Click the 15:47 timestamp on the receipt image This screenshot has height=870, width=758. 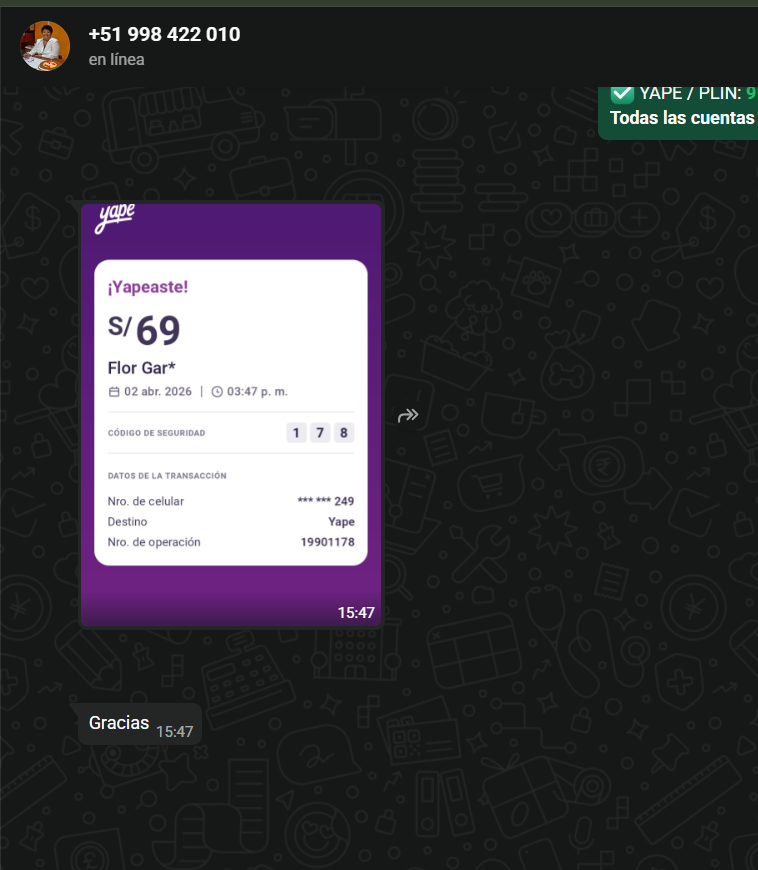[x=356, y=613]
